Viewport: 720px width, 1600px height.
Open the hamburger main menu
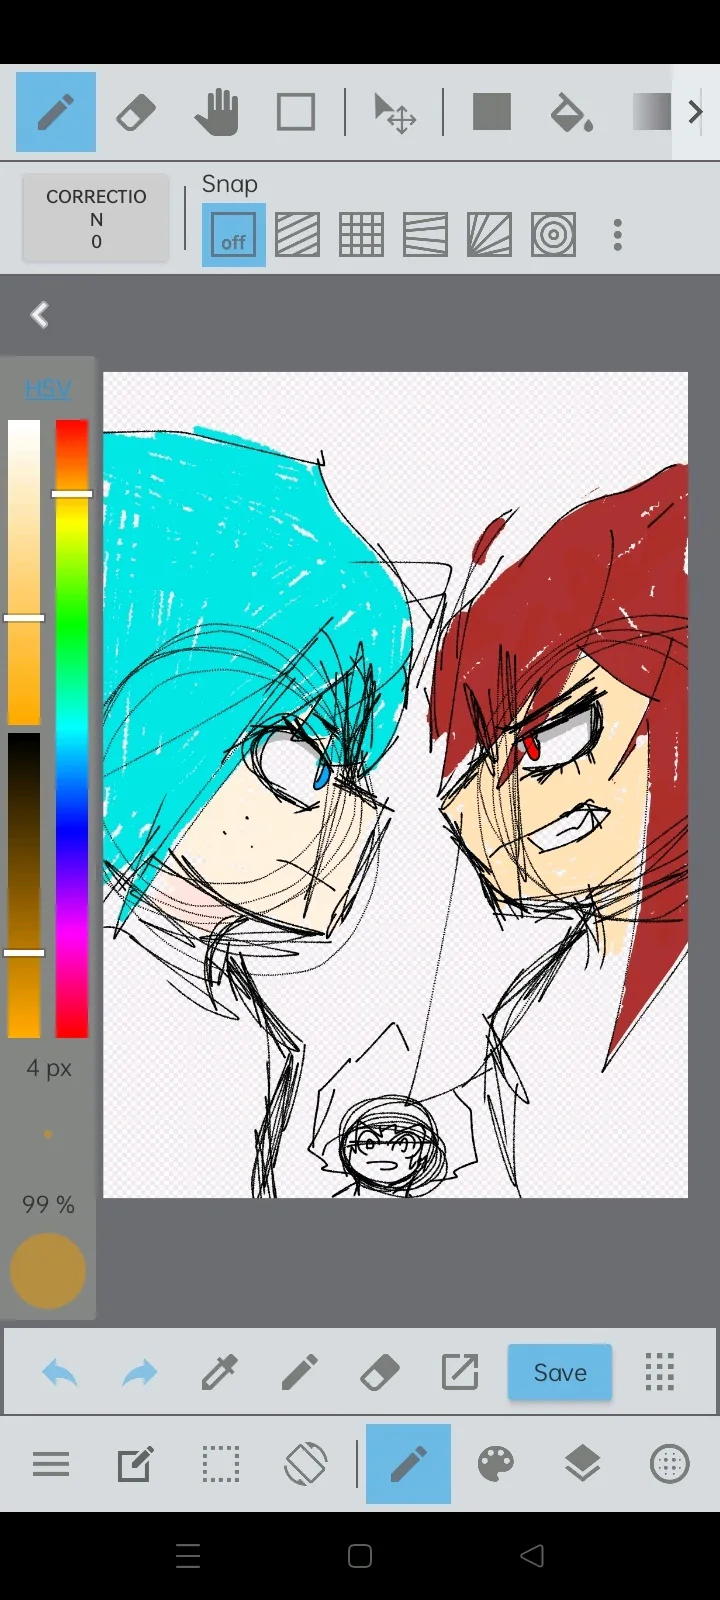click(51, 1465)
